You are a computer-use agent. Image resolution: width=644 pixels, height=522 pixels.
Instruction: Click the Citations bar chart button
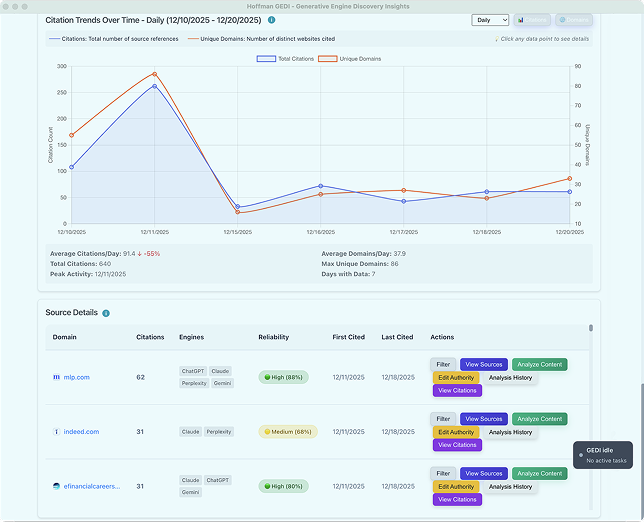[x=533, y=19]
